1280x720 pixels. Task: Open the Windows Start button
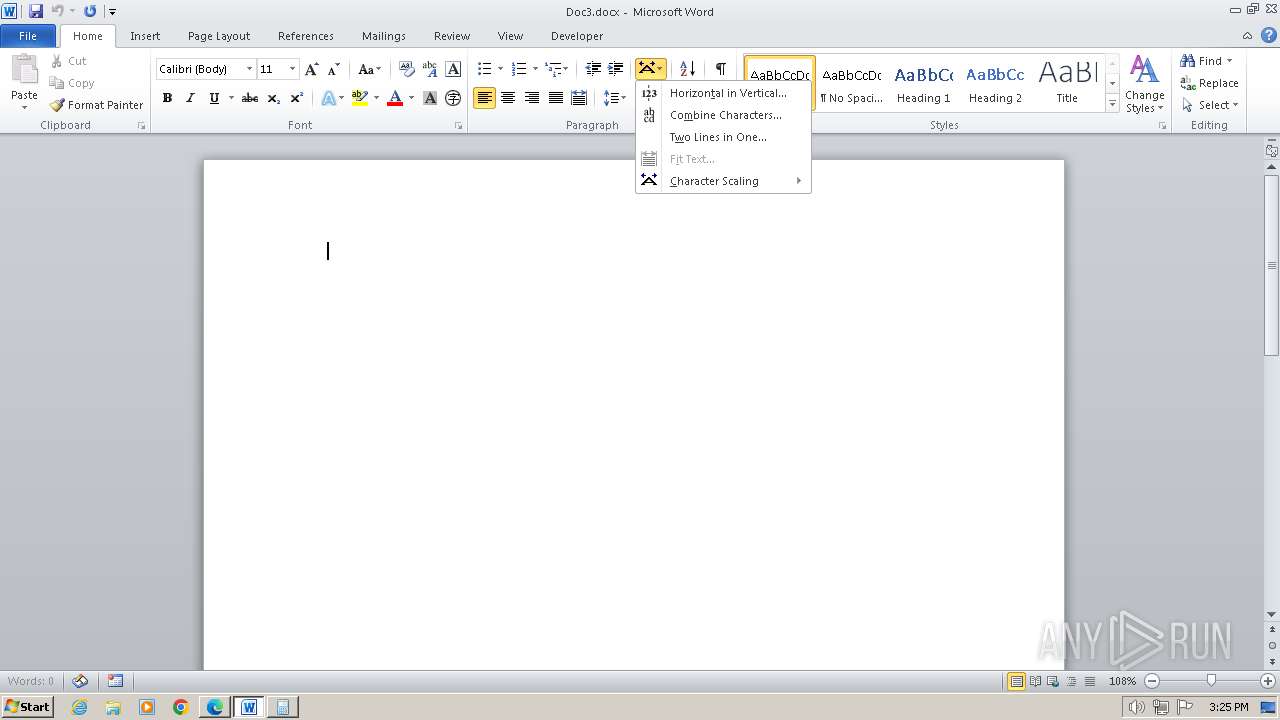coord(28,707)
